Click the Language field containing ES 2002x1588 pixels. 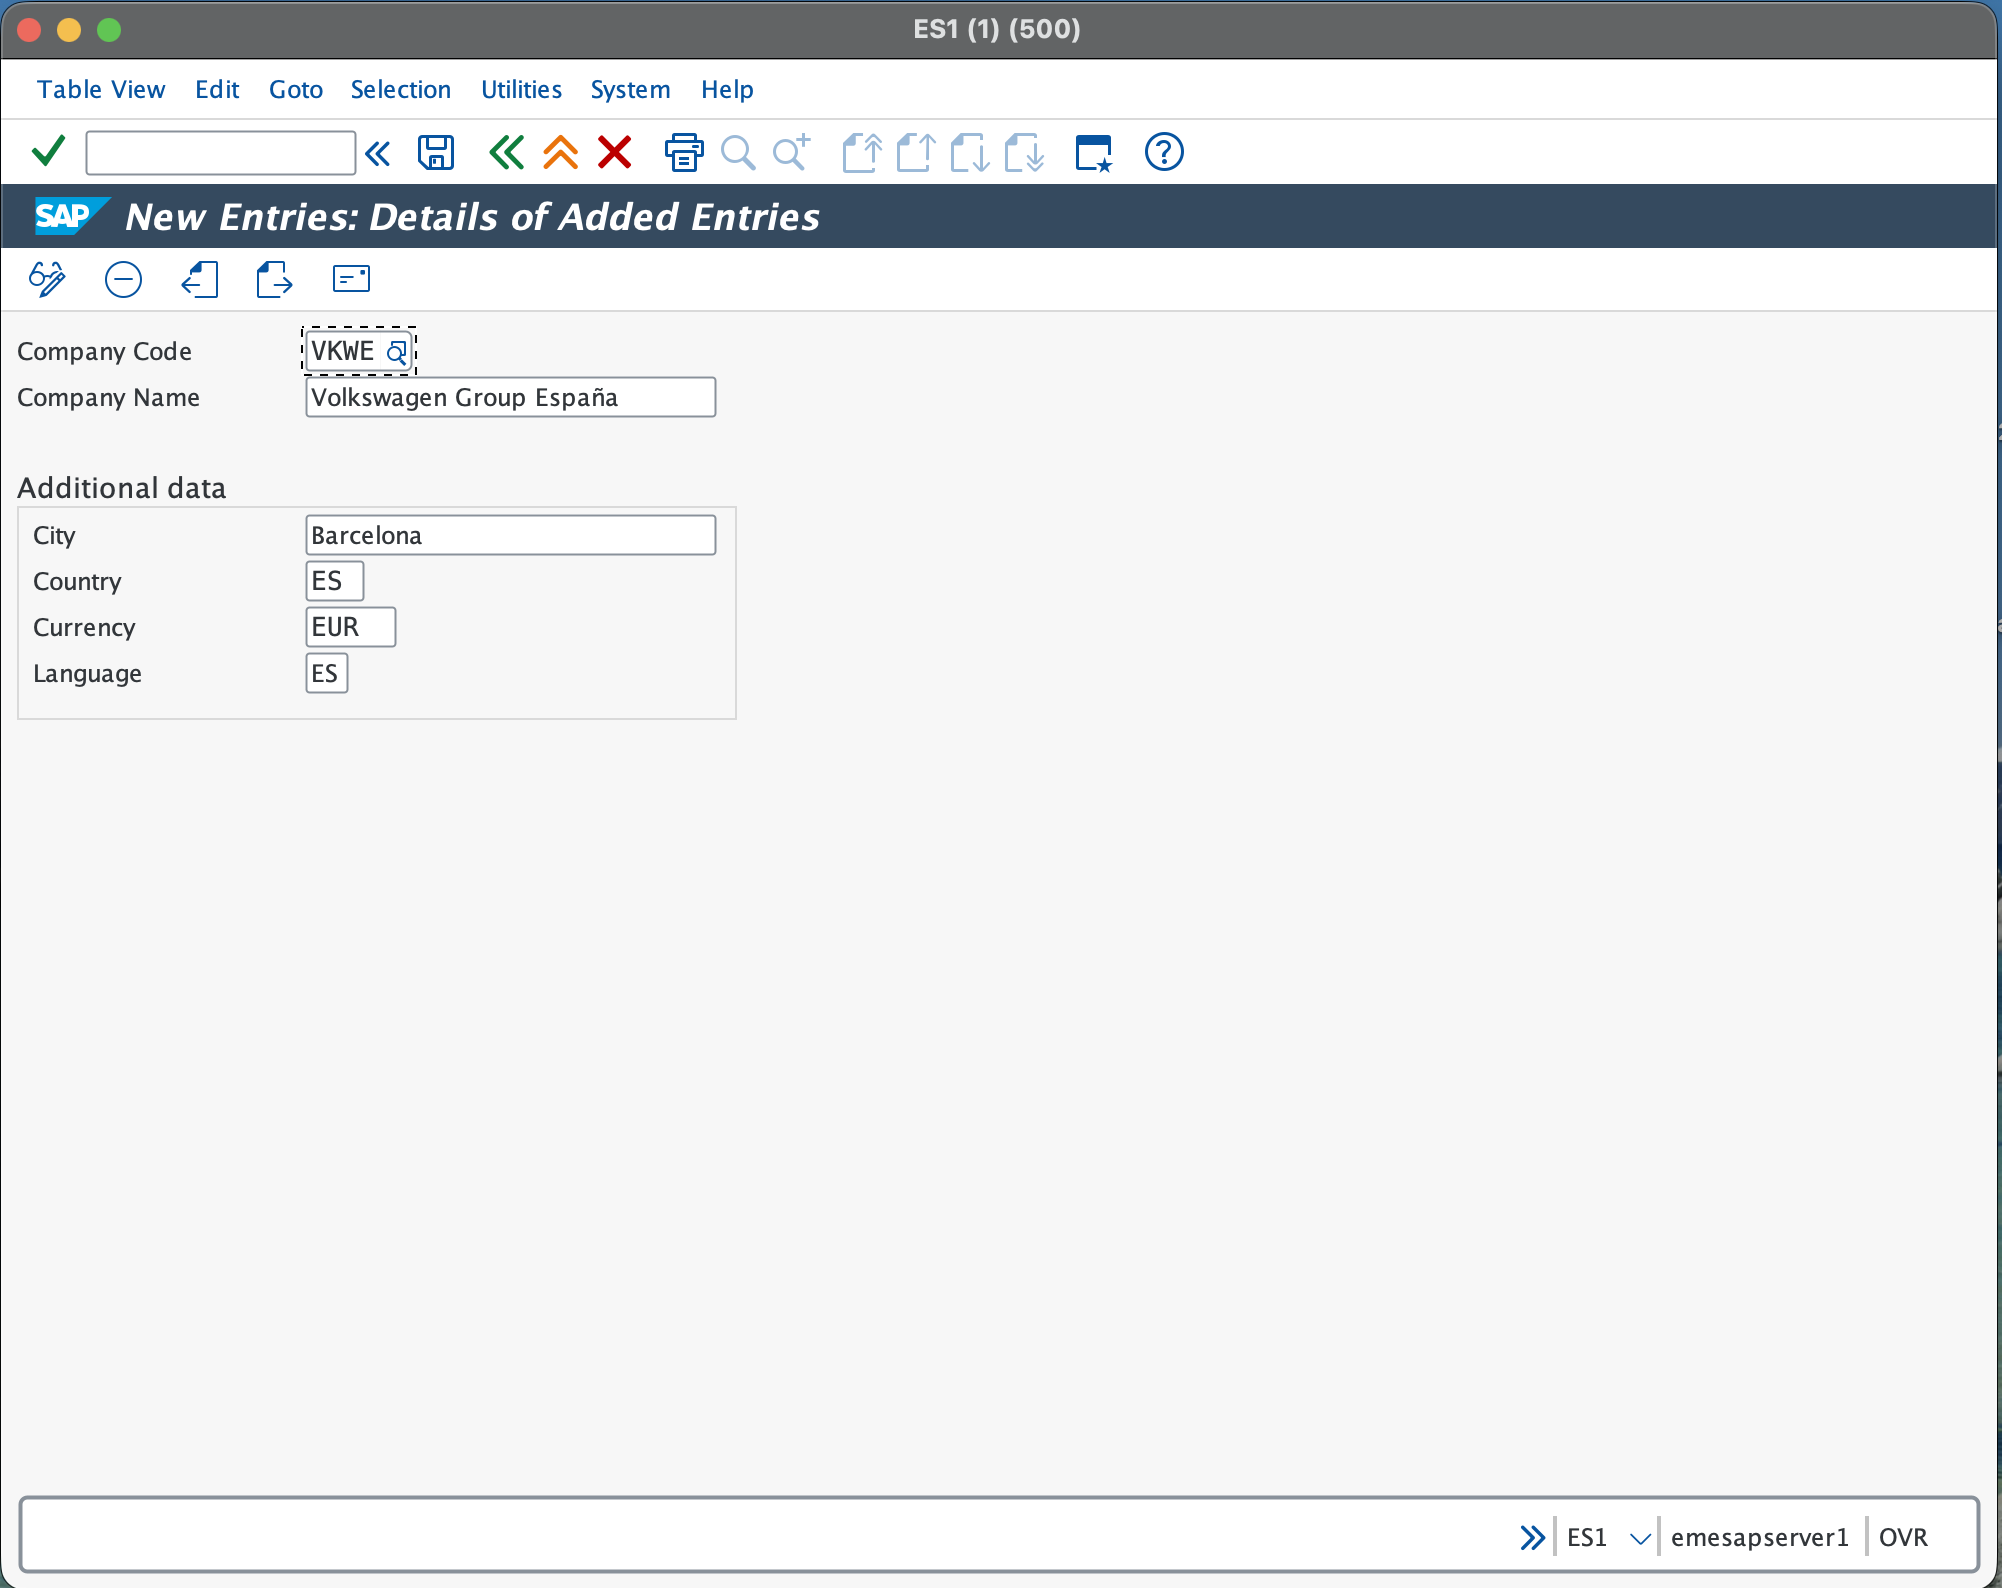click(x=327, y=673)
